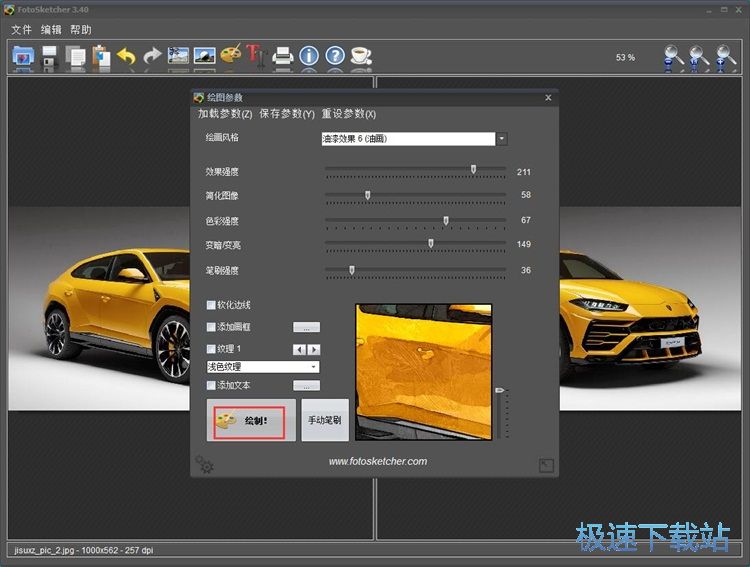Expand the 浅色纹理 texture dropdown

(313, 367)
